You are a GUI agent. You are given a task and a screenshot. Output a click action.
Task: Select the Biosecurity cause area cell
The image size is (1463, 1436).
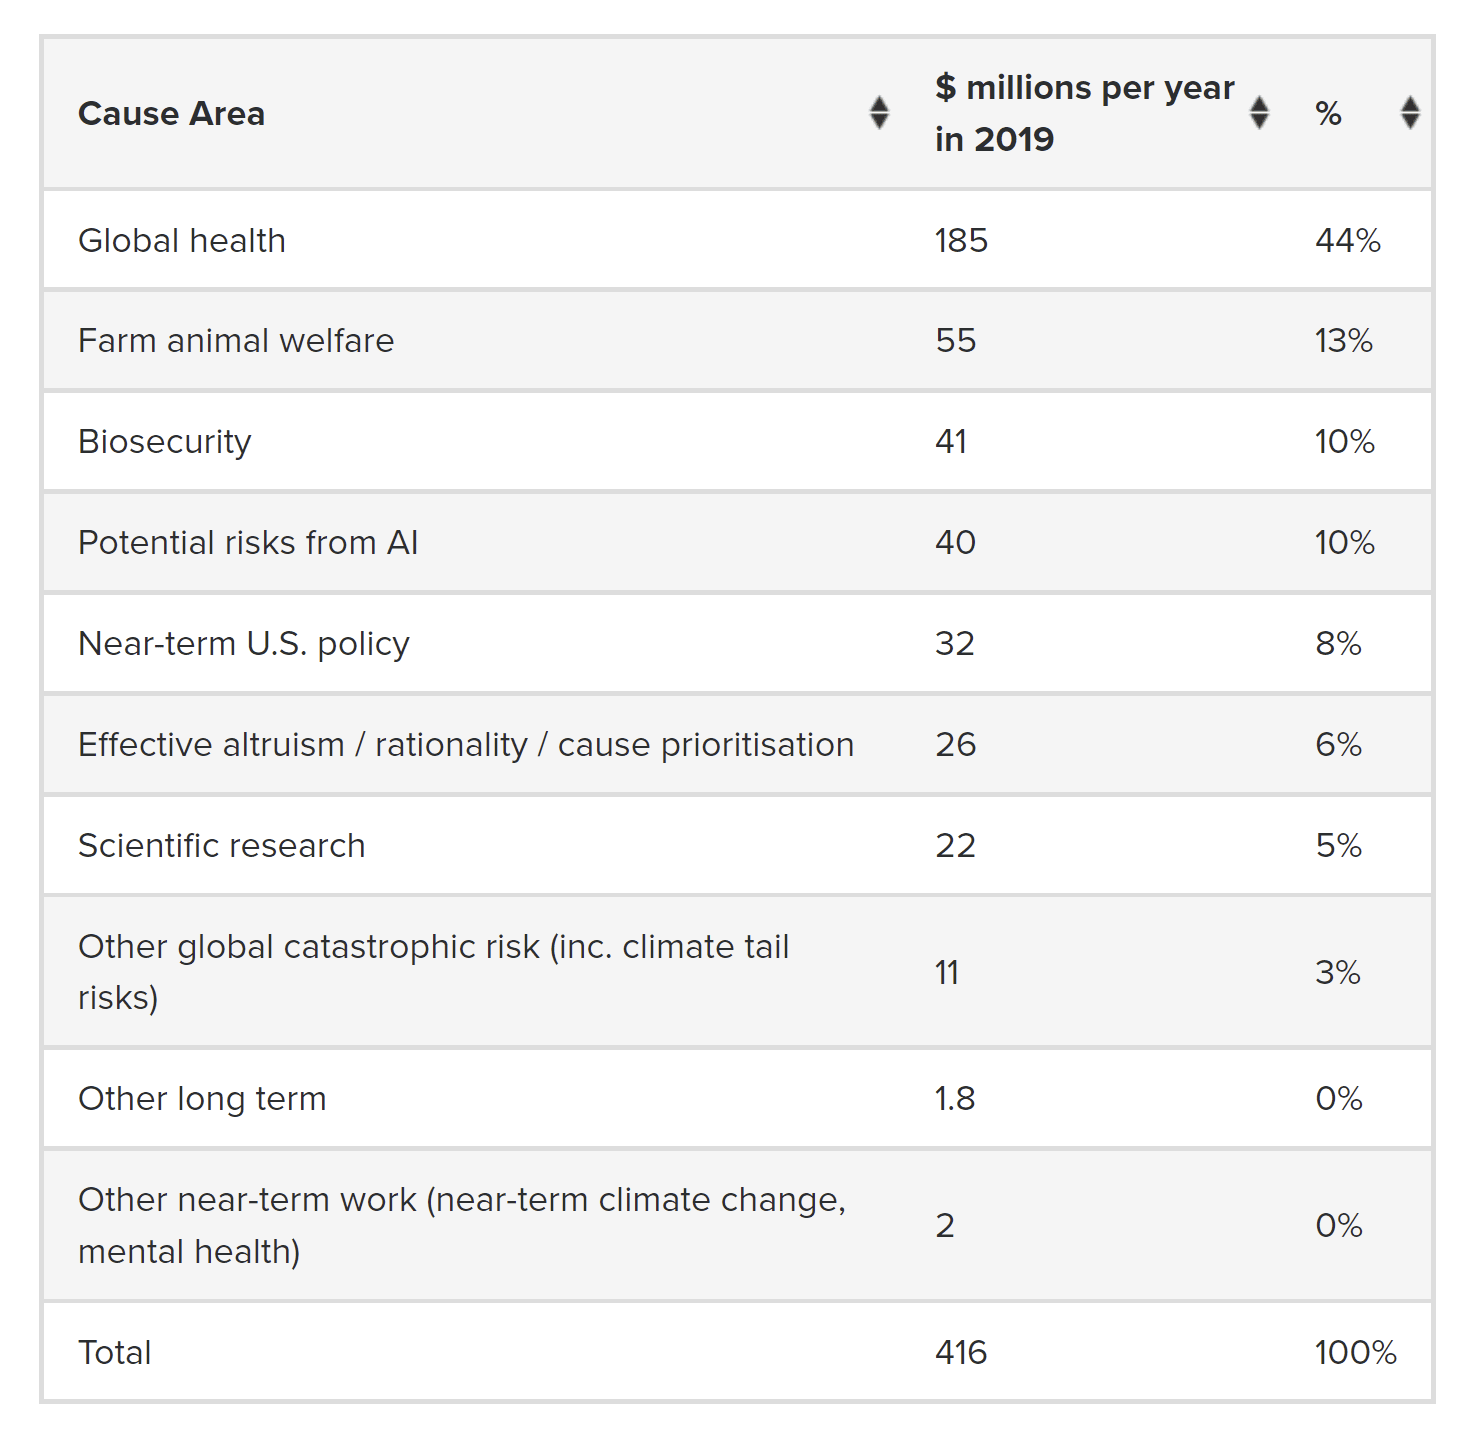tap(165, 442)
